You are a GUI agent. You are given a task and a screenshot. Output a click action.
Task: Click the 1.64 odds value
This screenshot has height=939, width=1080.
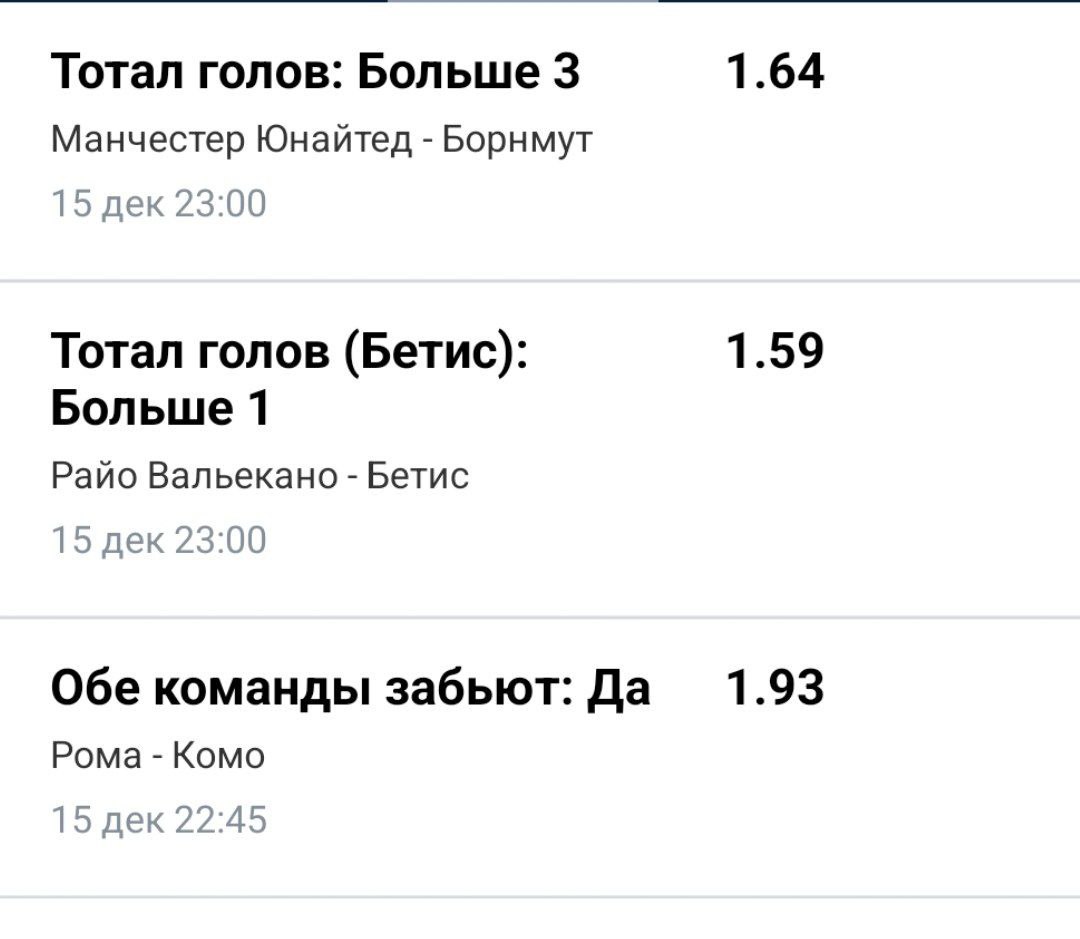[x=775, y=73]
